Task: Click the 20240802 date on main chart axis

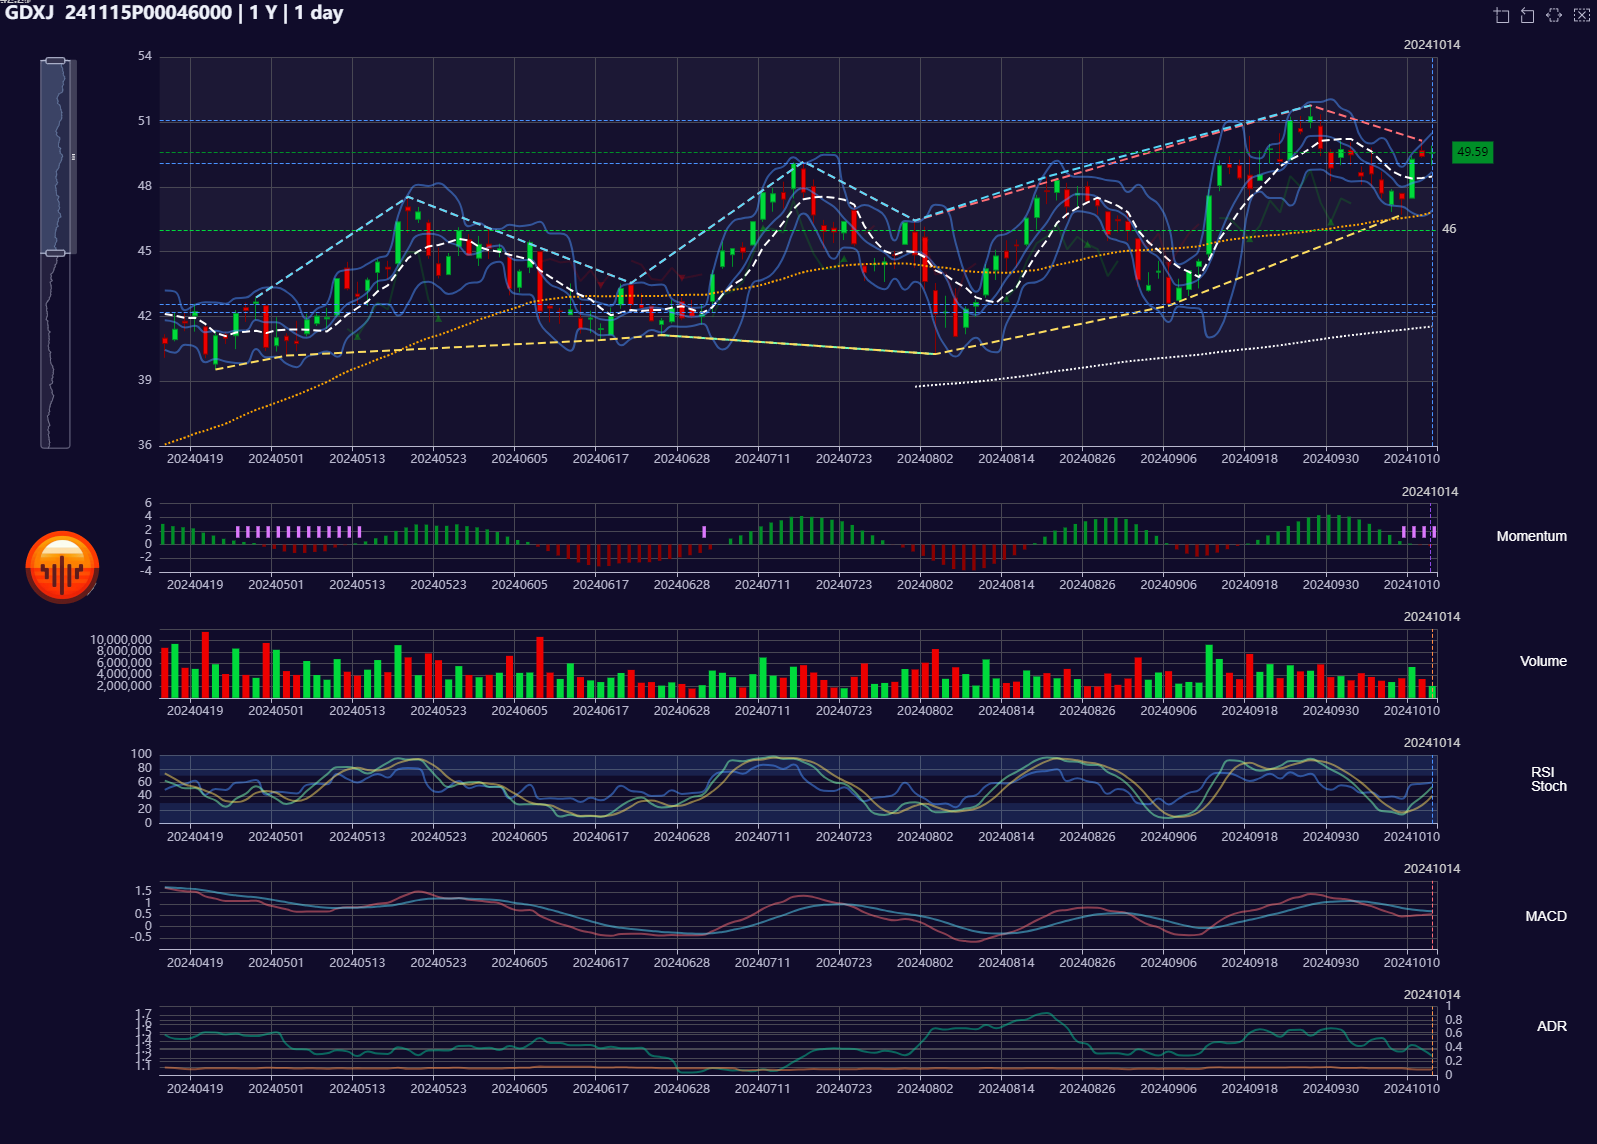Action: point(924,459)
